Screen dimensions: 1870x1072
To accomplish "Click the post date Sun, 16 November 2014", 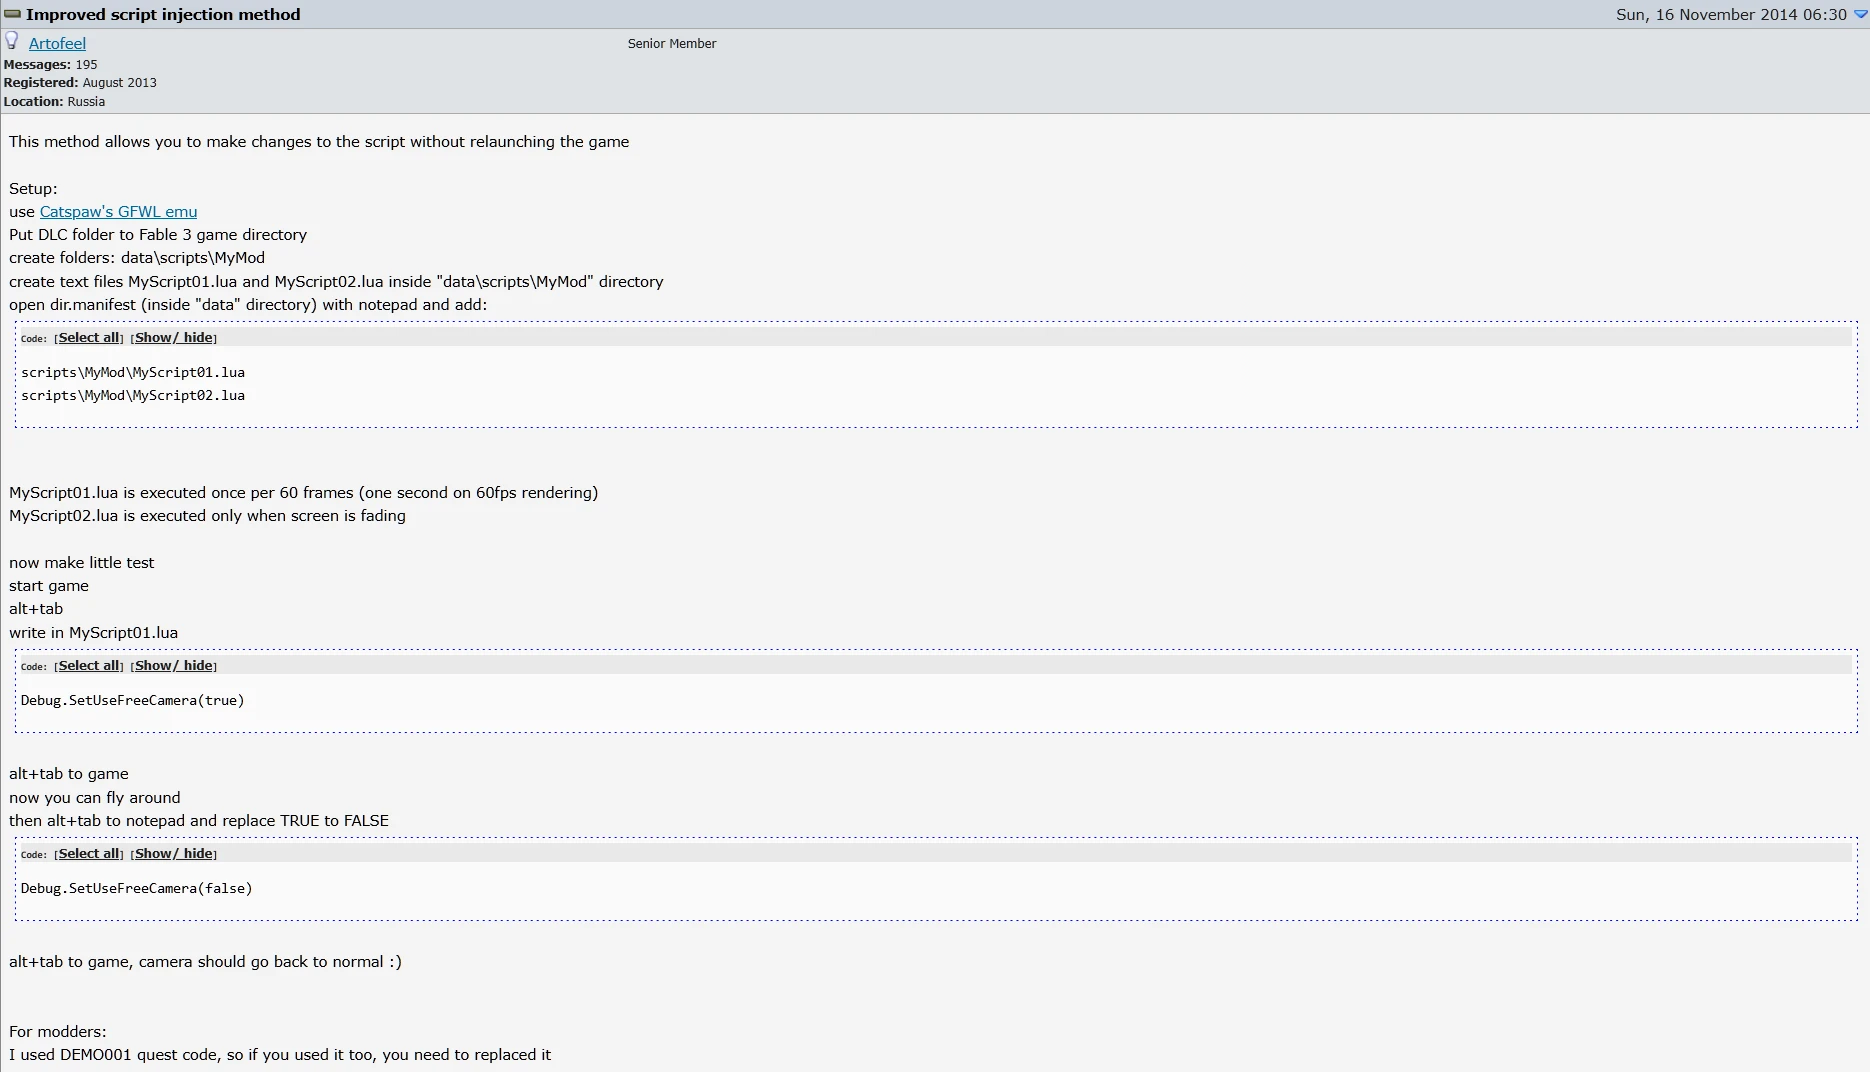I will click(1730, 14).
